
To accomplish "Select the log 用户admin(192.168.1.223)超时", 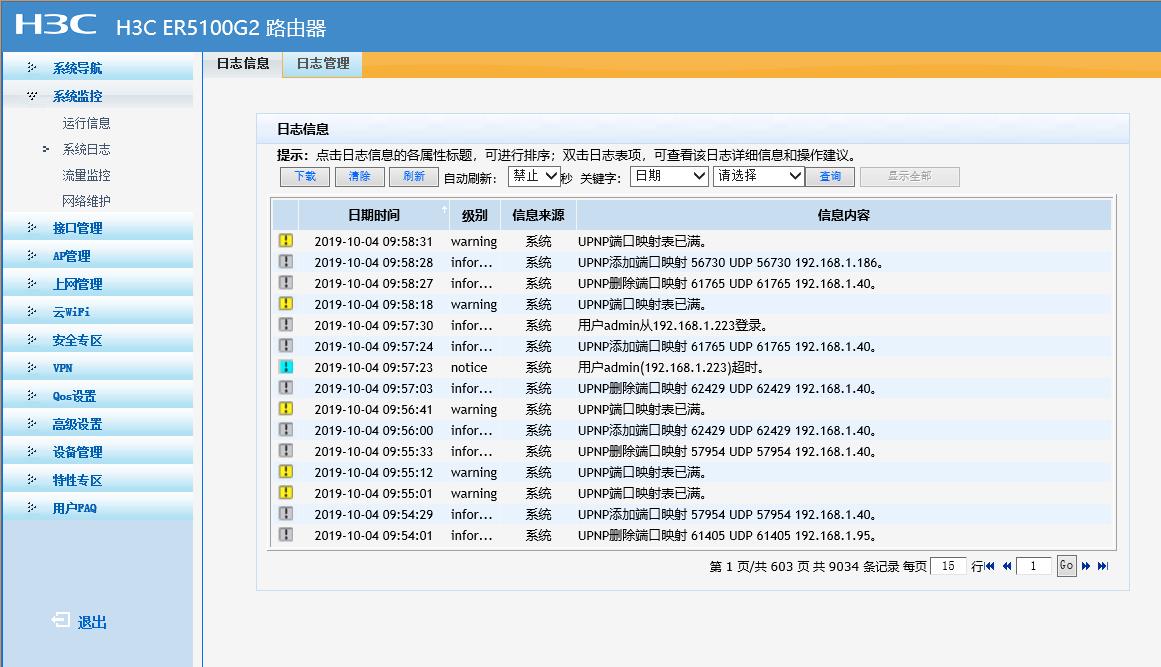I will (x=671, y=367).
